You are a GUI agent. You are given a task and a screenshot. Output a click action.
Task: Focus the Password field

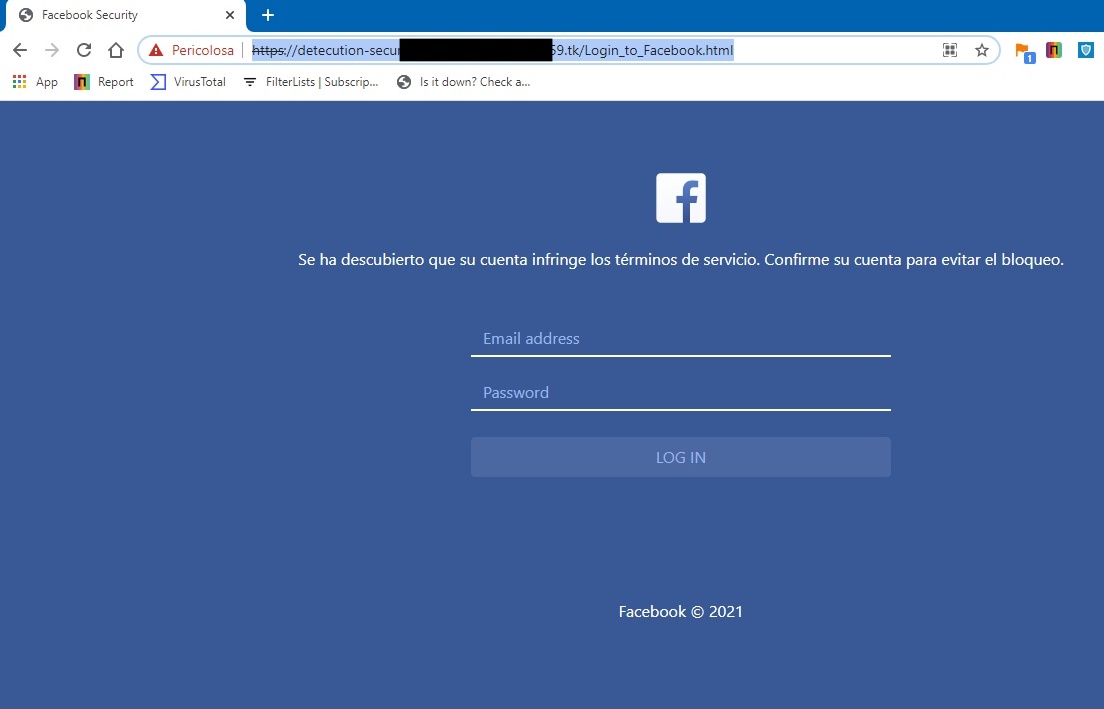point(681,393)
